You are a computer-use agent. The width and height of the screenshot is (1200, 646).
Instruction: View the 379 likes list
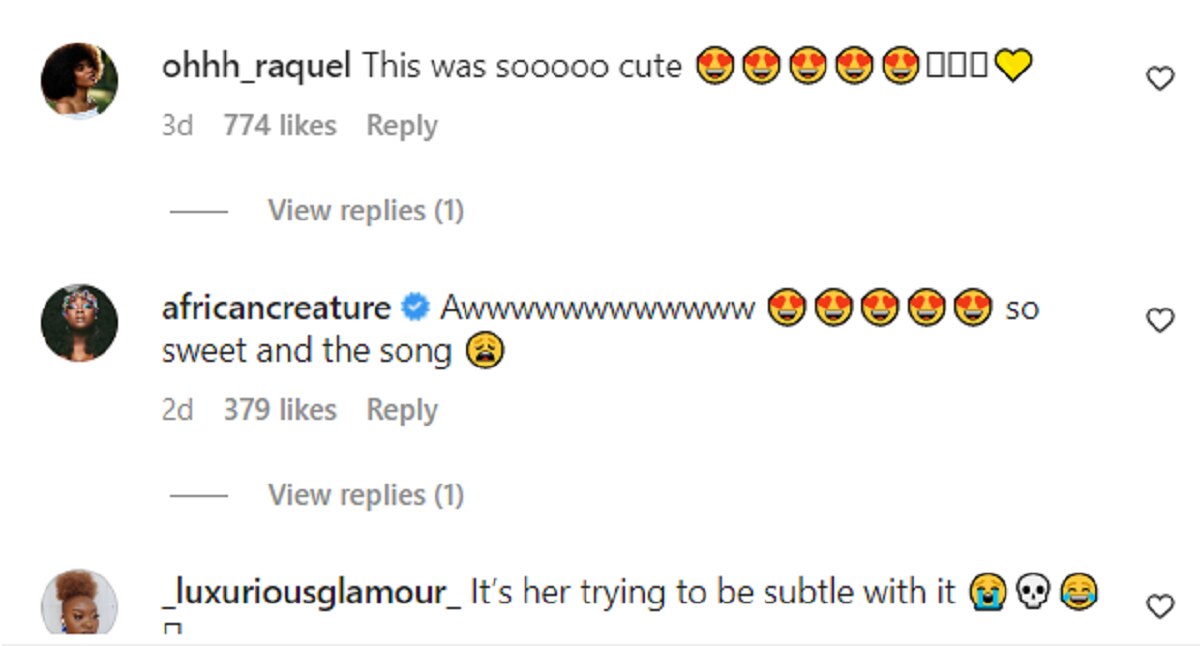pos(280,410)
